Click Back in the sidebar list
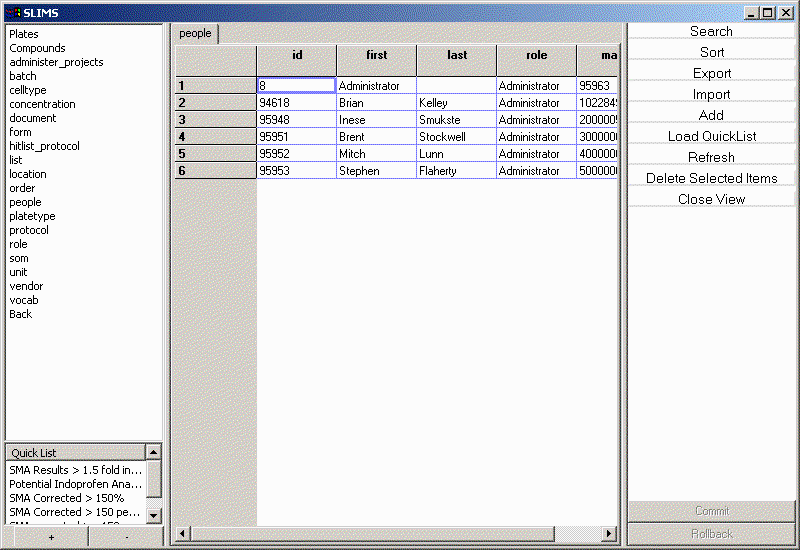800x550 pixels. (x=21, y=314)
